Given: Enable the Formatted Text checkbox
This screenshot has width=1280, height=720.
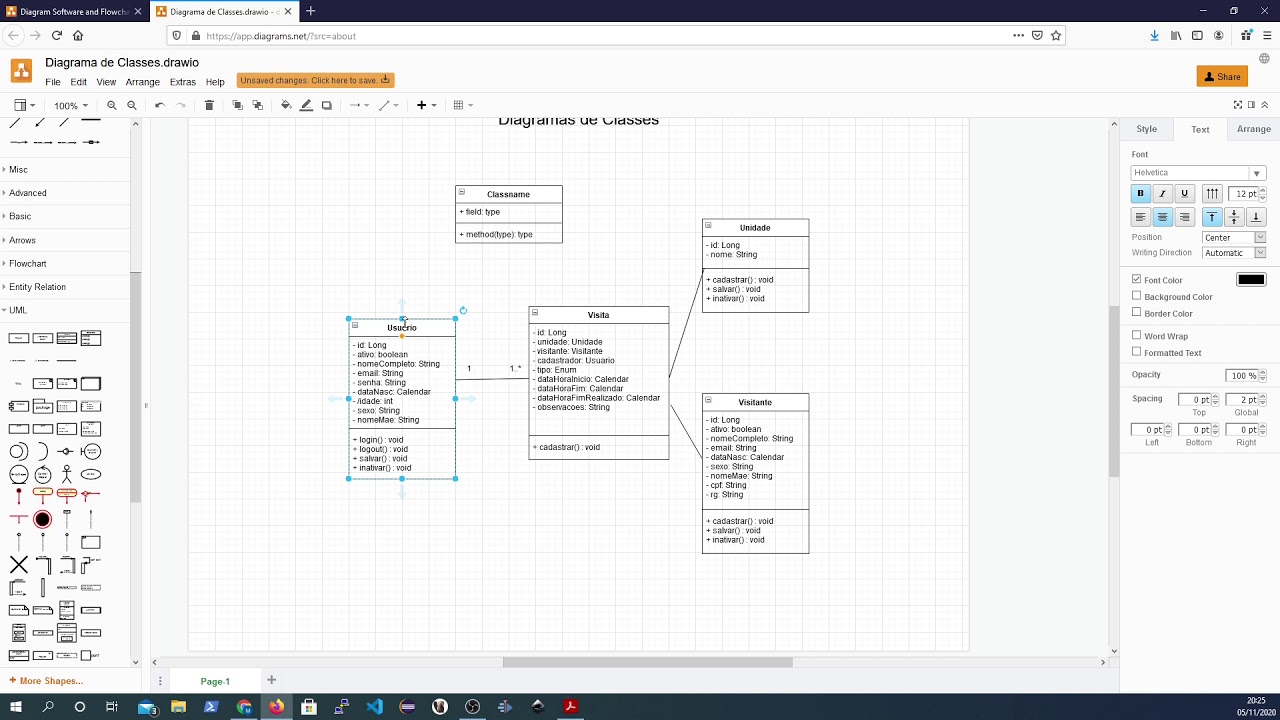Looking at the screenshot, I should click(x=1136, y=352).
